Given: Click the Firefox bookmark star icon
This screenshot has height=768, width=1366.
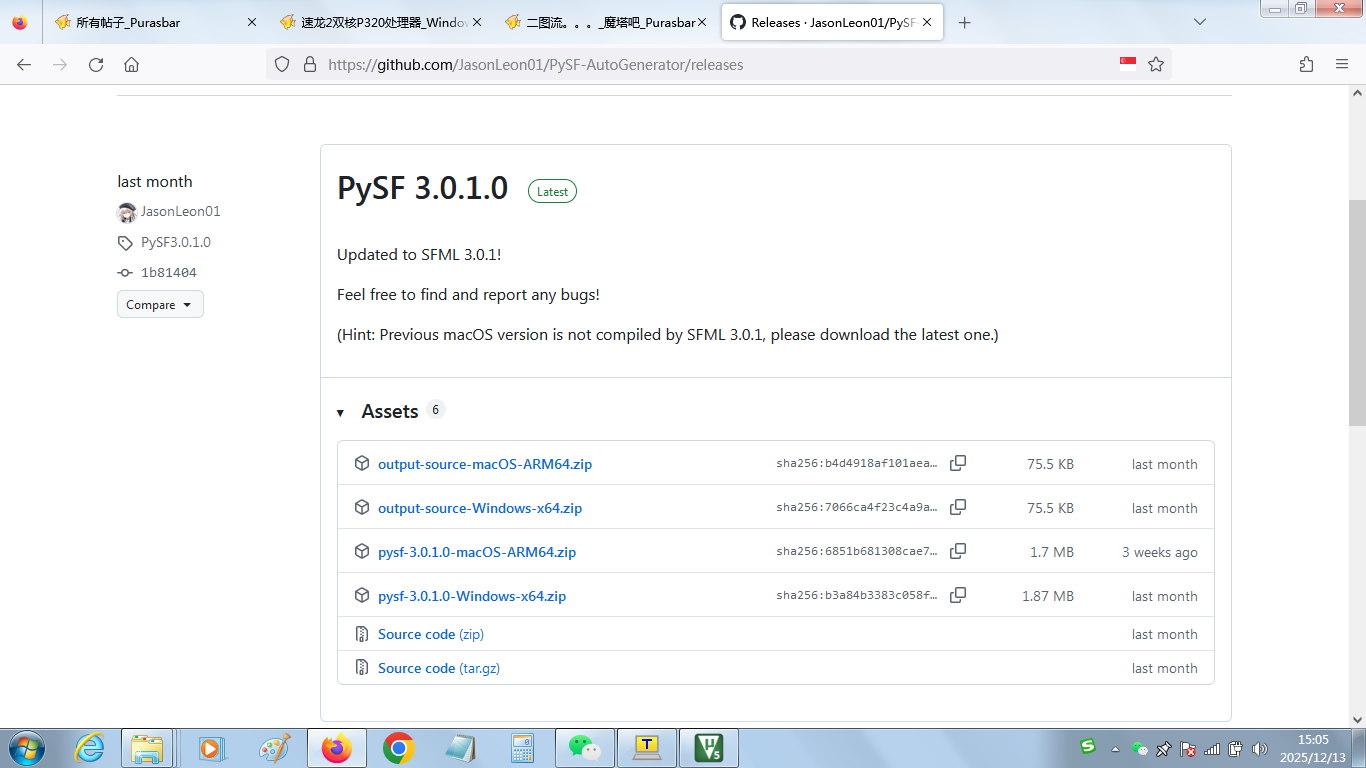Looking at the screenshot, I should 1156,64.
